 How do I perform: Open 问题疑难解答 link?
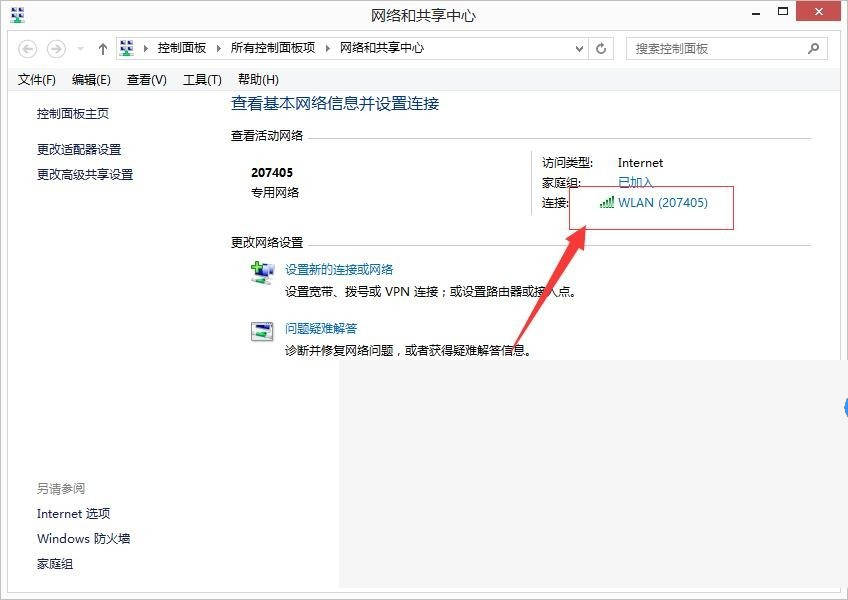click(x=321, y=328)
